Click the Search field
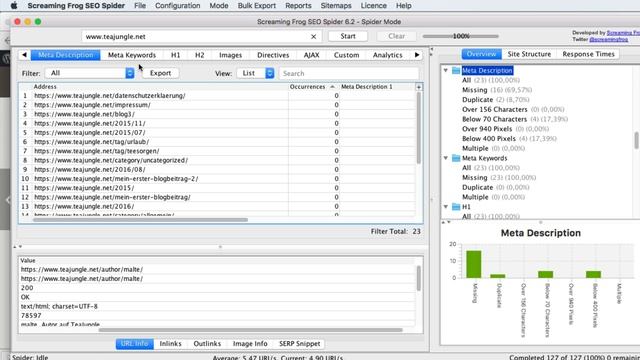This screenshot has width=640, height=360. tap(349, 73)
